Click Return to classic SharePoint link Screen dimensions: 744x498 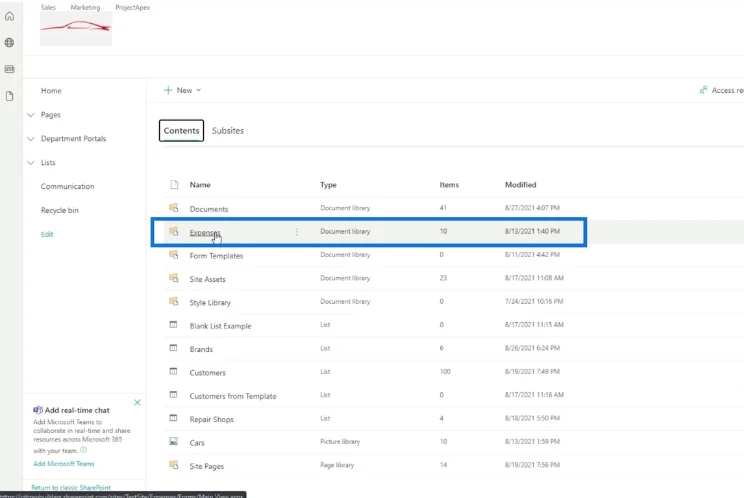(x=71, y=487)
